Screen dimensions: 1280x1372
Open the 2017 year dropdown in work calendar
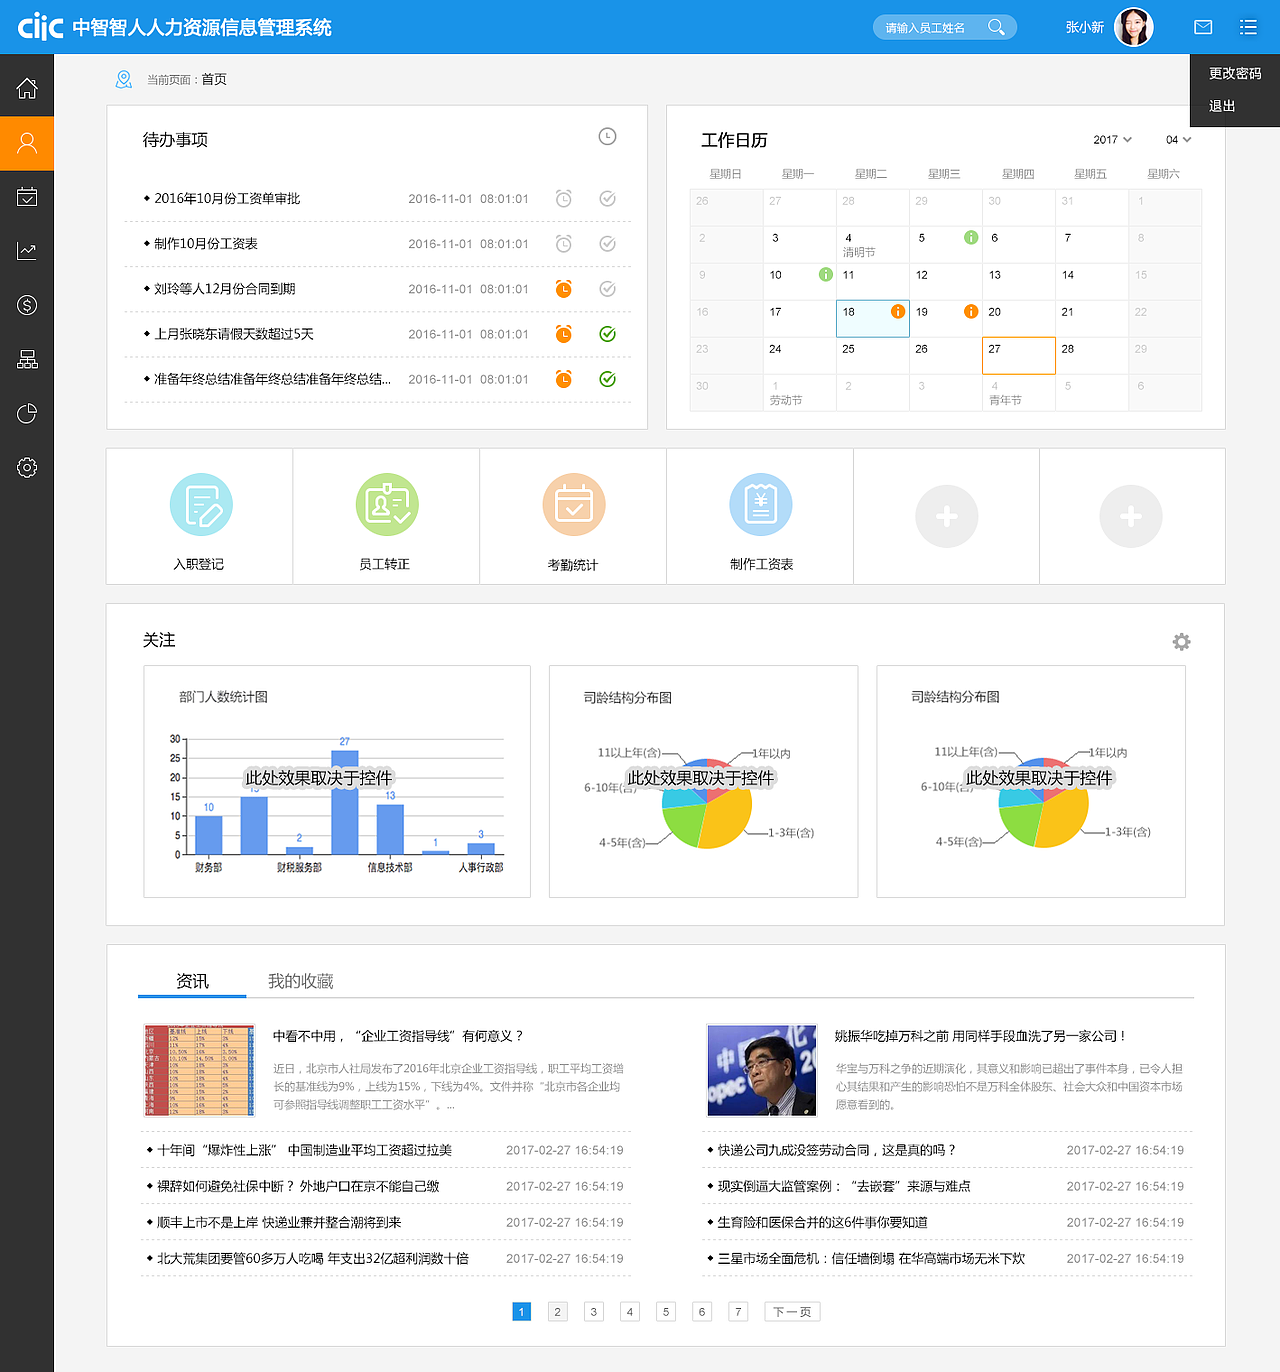pyautogui.click(x=1112, y=140)
